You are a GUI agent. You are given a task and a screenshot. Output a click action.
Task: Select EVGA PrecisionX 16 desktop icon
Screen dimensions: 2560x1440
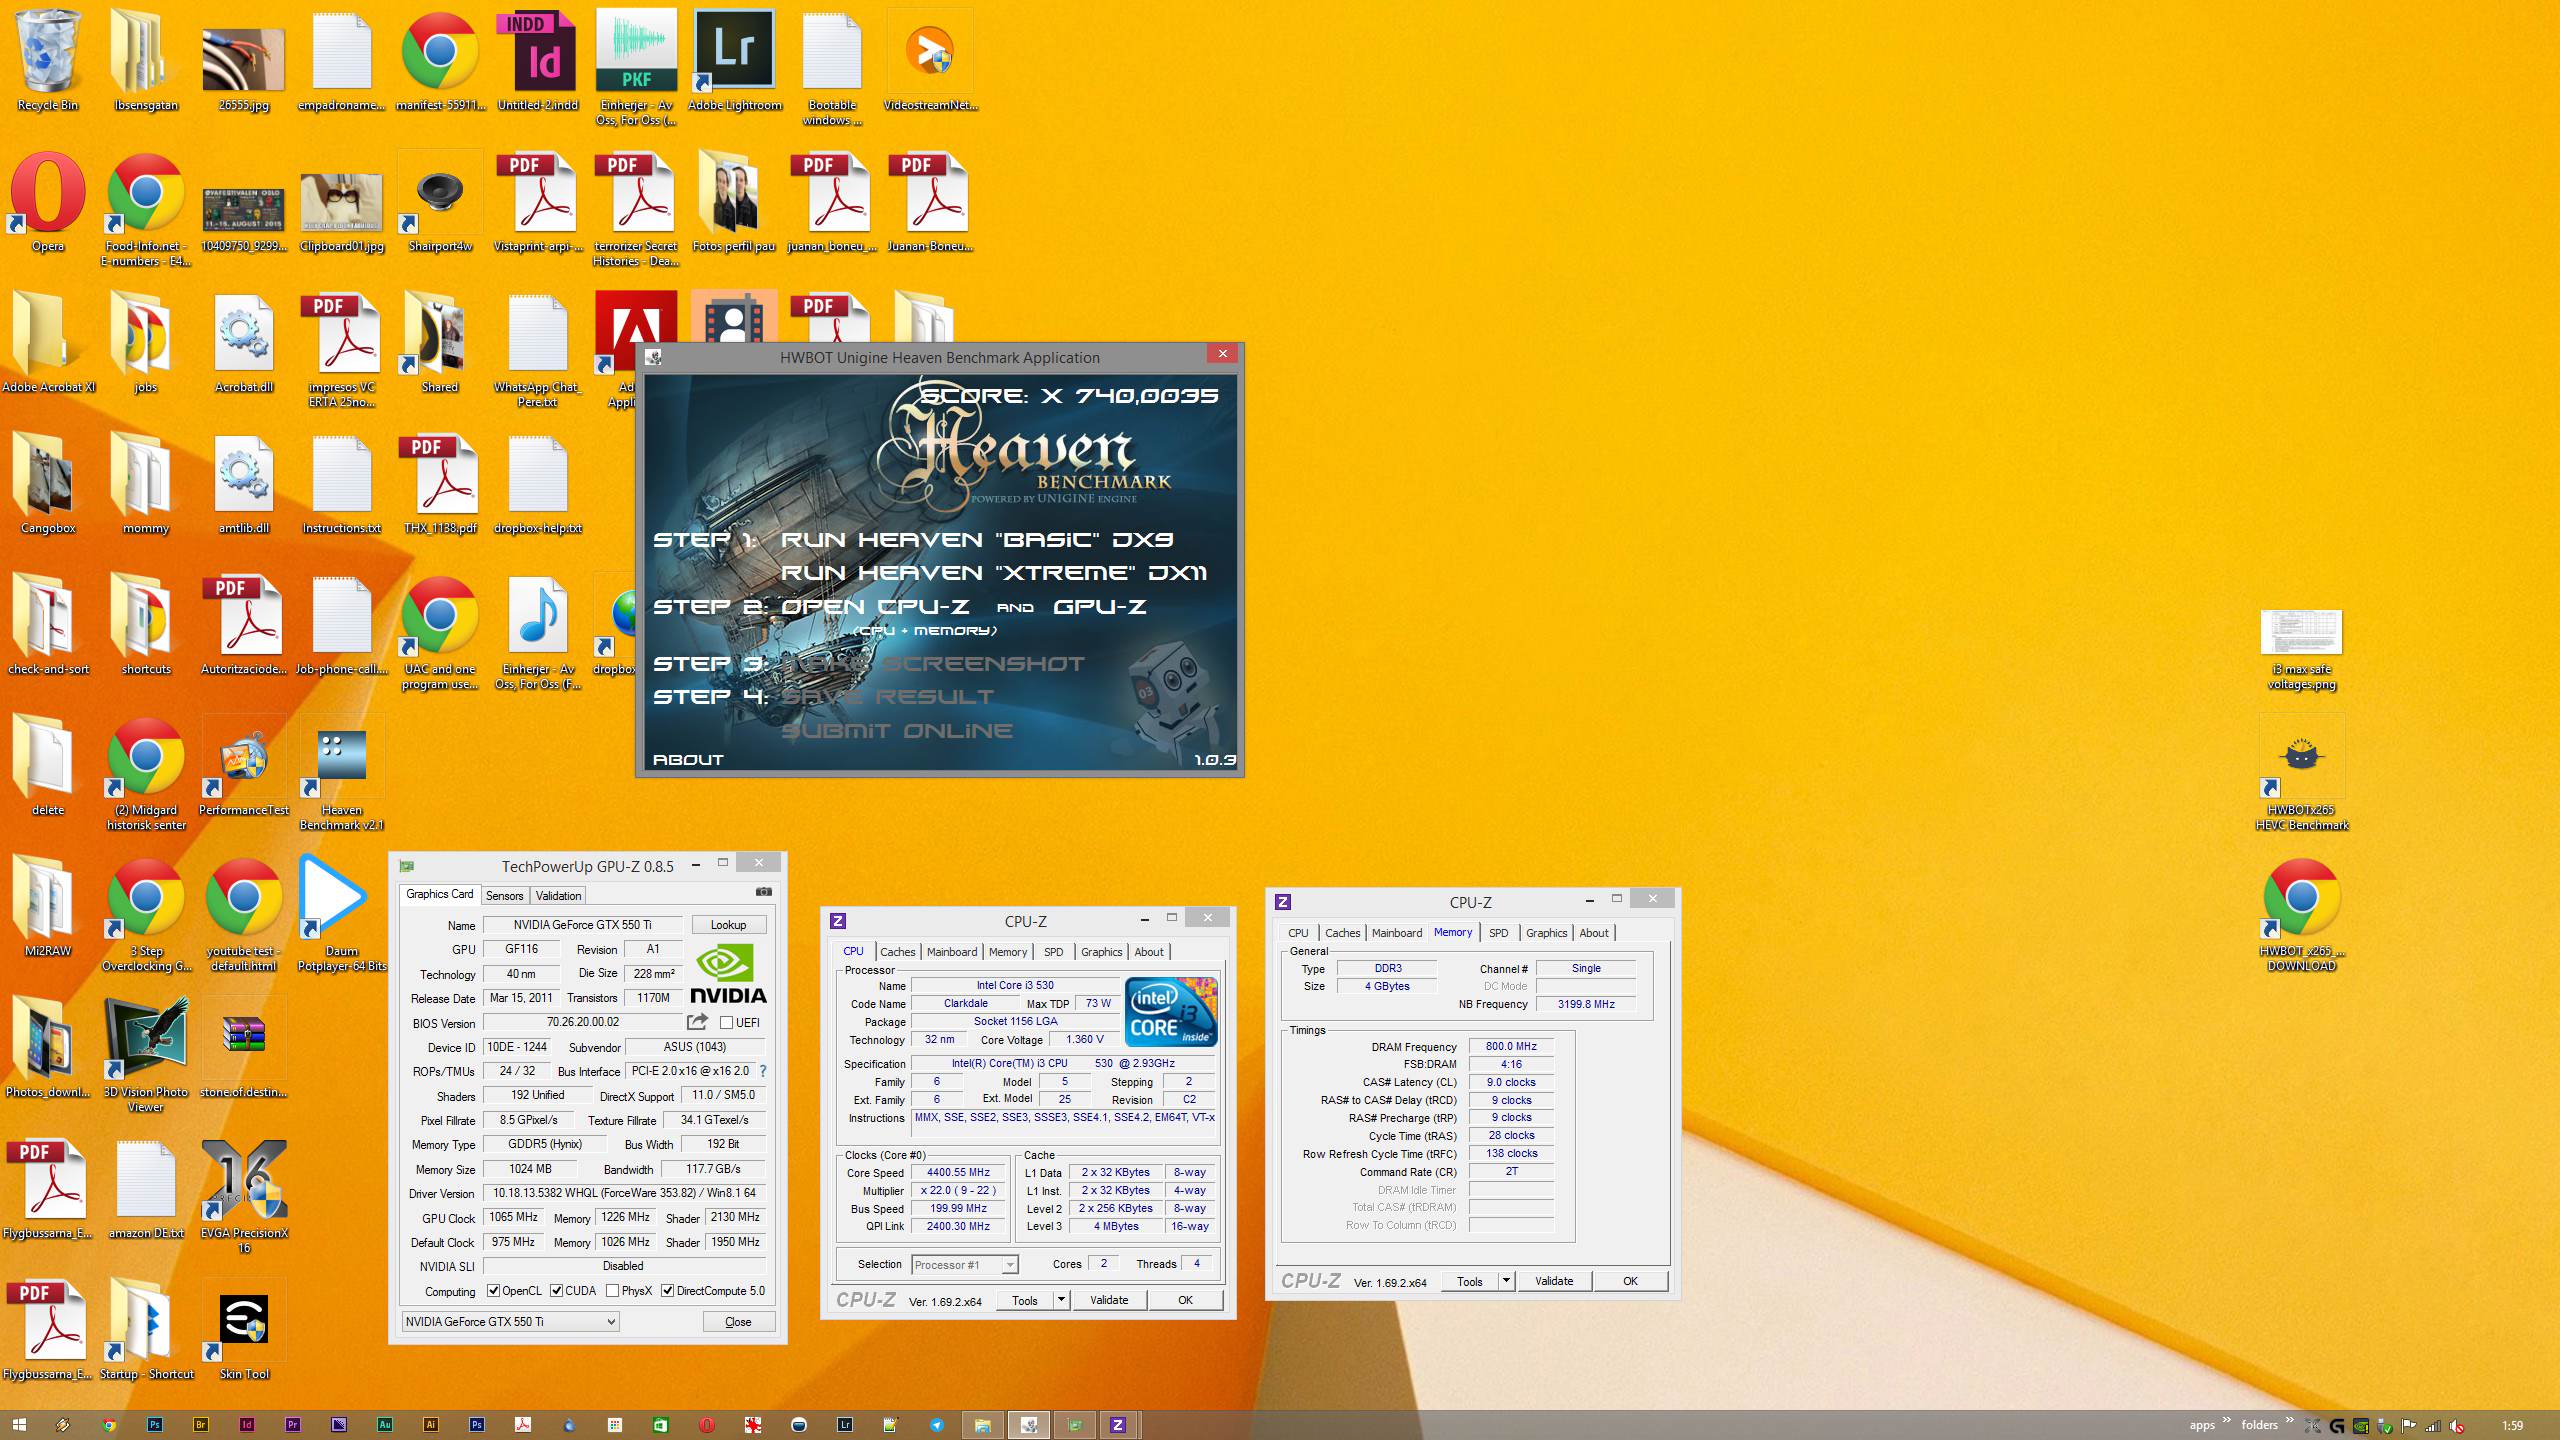[x=244, y=1196]
